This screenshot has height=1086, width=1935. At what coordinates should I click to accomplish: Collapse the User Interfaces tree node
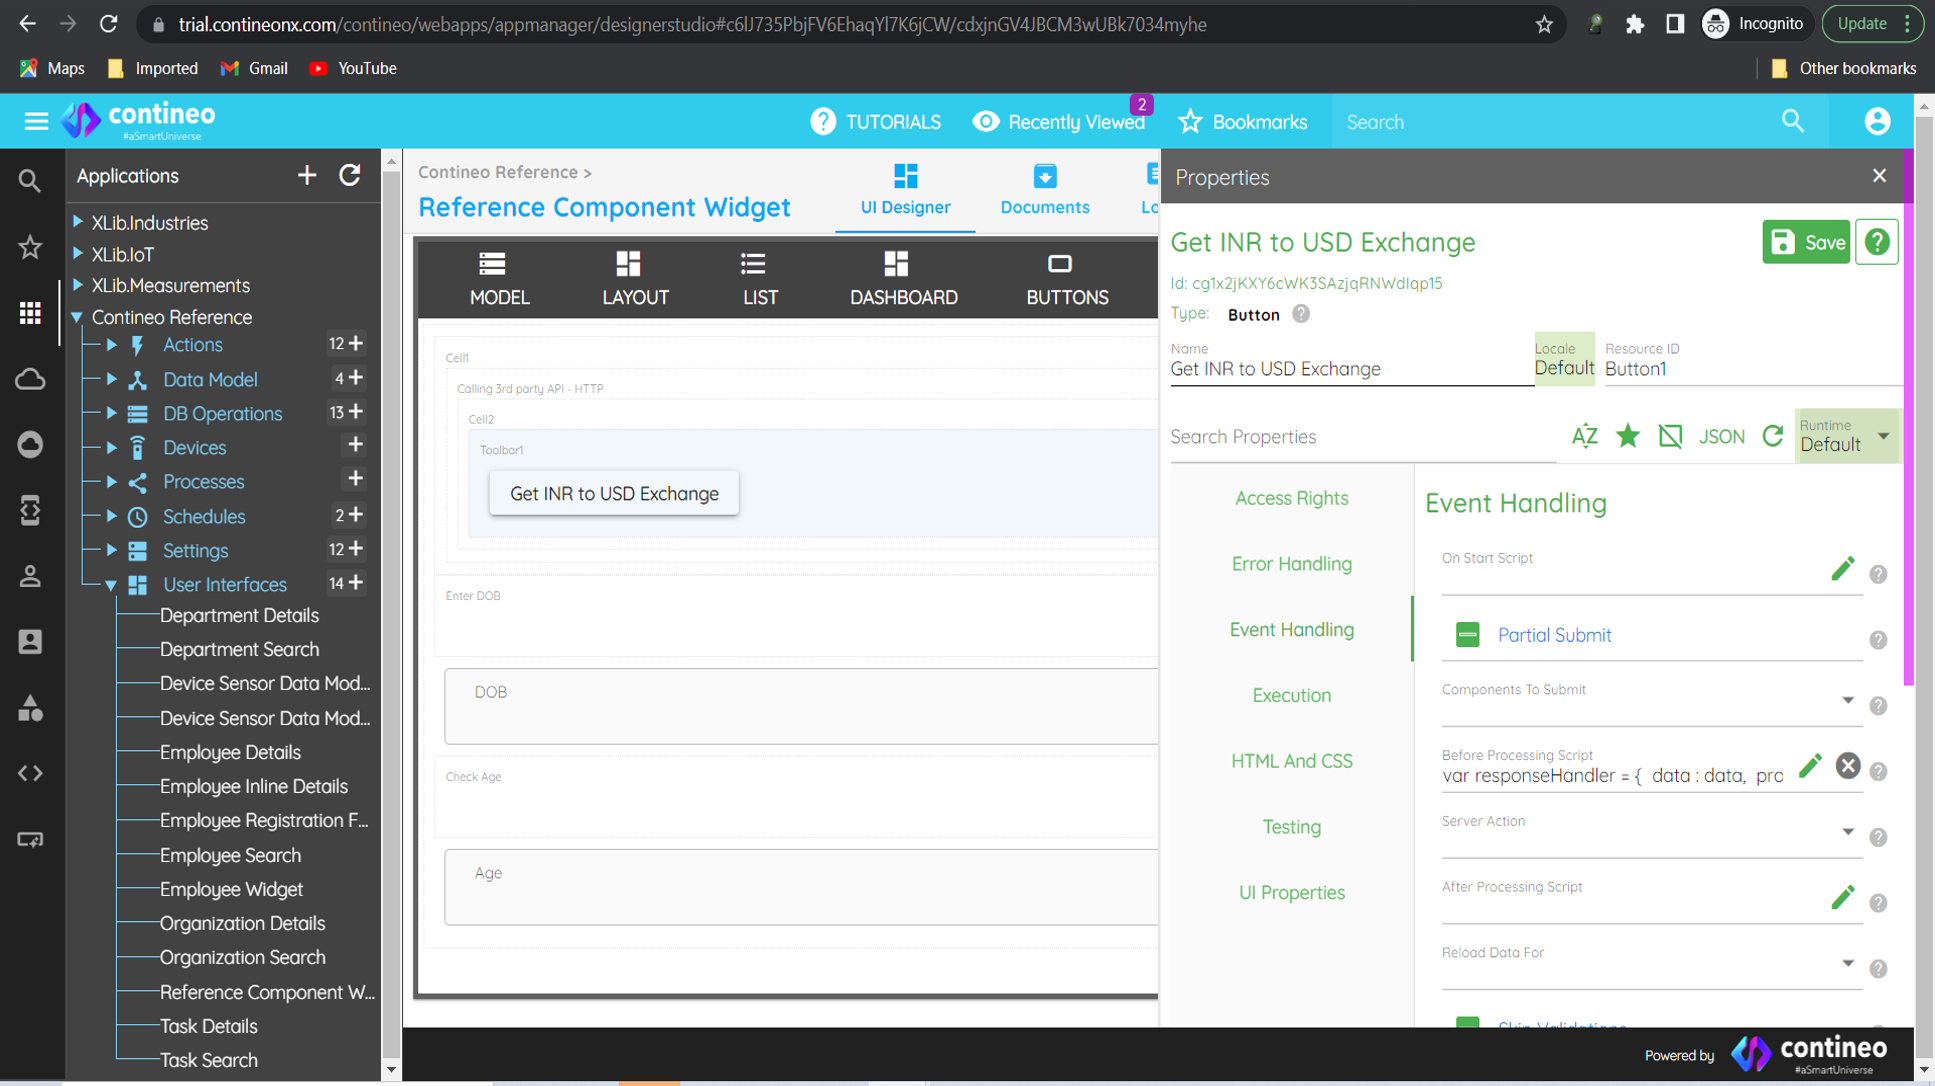tap(112, 585)
